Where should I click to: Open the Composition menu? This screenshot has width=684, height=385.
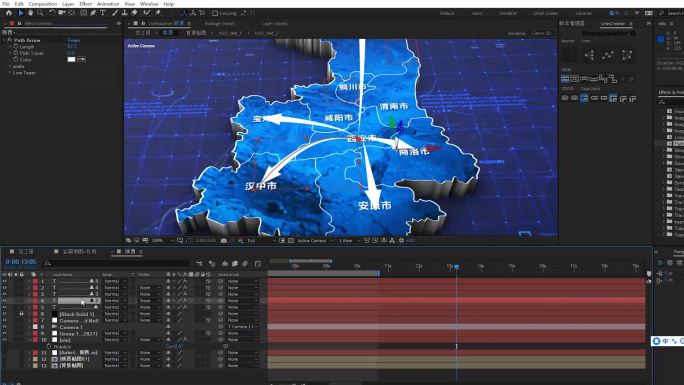[43, 3]
